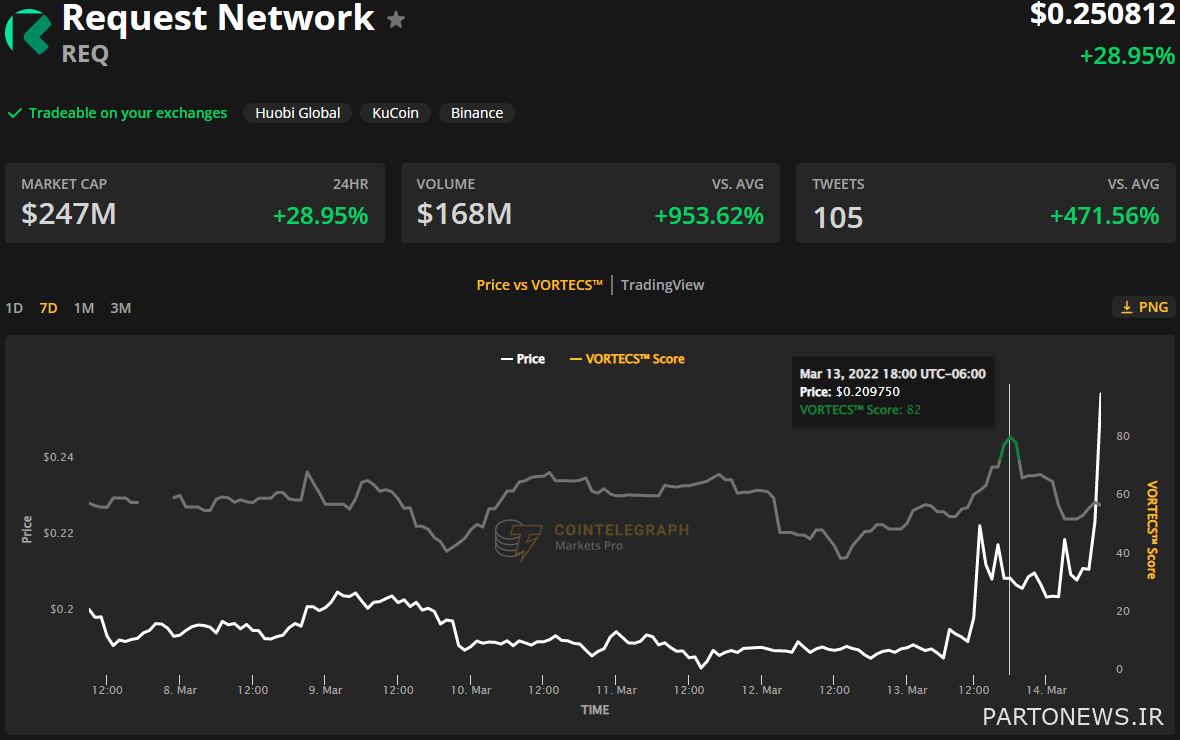Click the Request Network title
Screen dimensions: 1180x740
[218, 17]
